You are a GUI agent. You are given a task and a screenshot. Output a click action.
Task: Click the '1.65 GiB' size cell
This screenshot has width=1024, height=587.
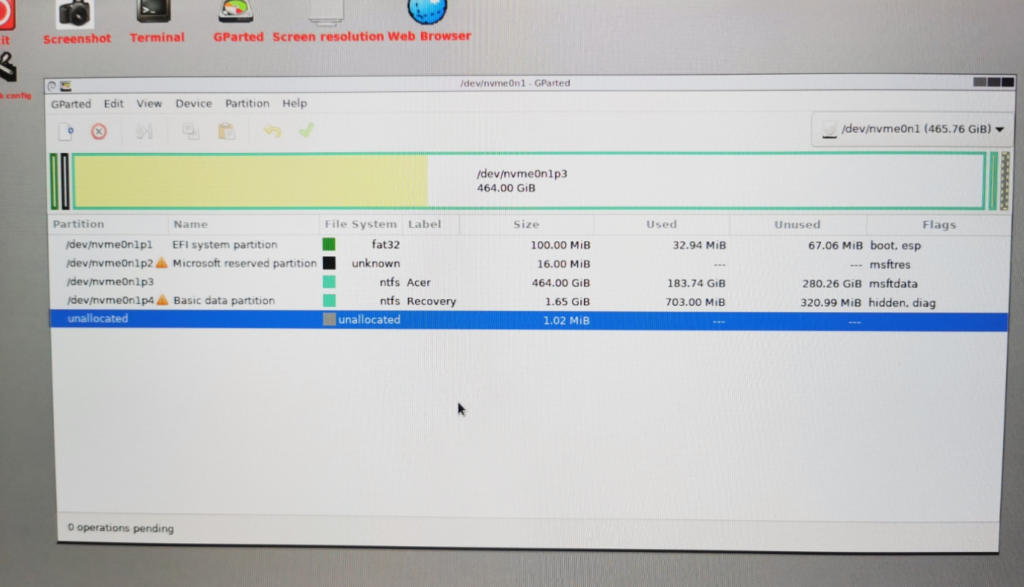567,302
